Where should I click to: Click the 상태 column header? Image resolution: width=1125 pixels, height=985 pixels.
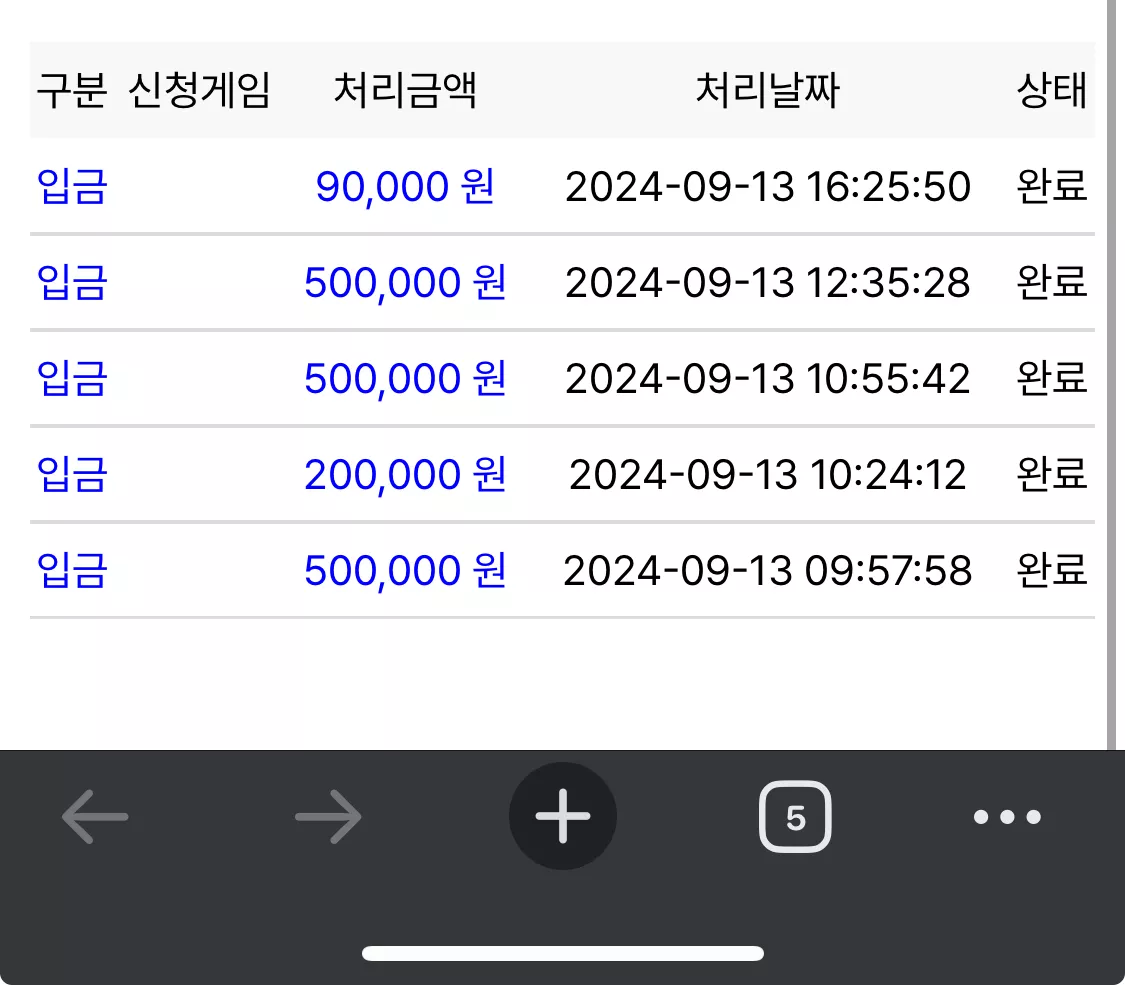pyautogui.click(x=1052, y=90)
